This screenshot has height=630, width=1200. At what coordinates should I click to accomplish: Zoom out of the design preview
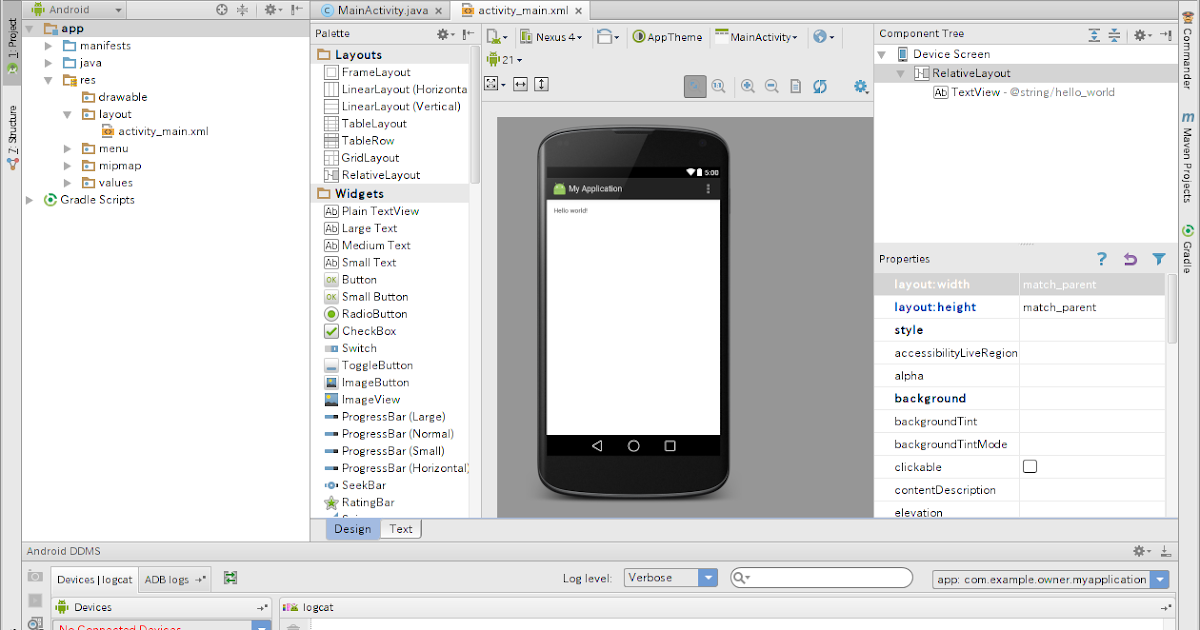[772, 86]
